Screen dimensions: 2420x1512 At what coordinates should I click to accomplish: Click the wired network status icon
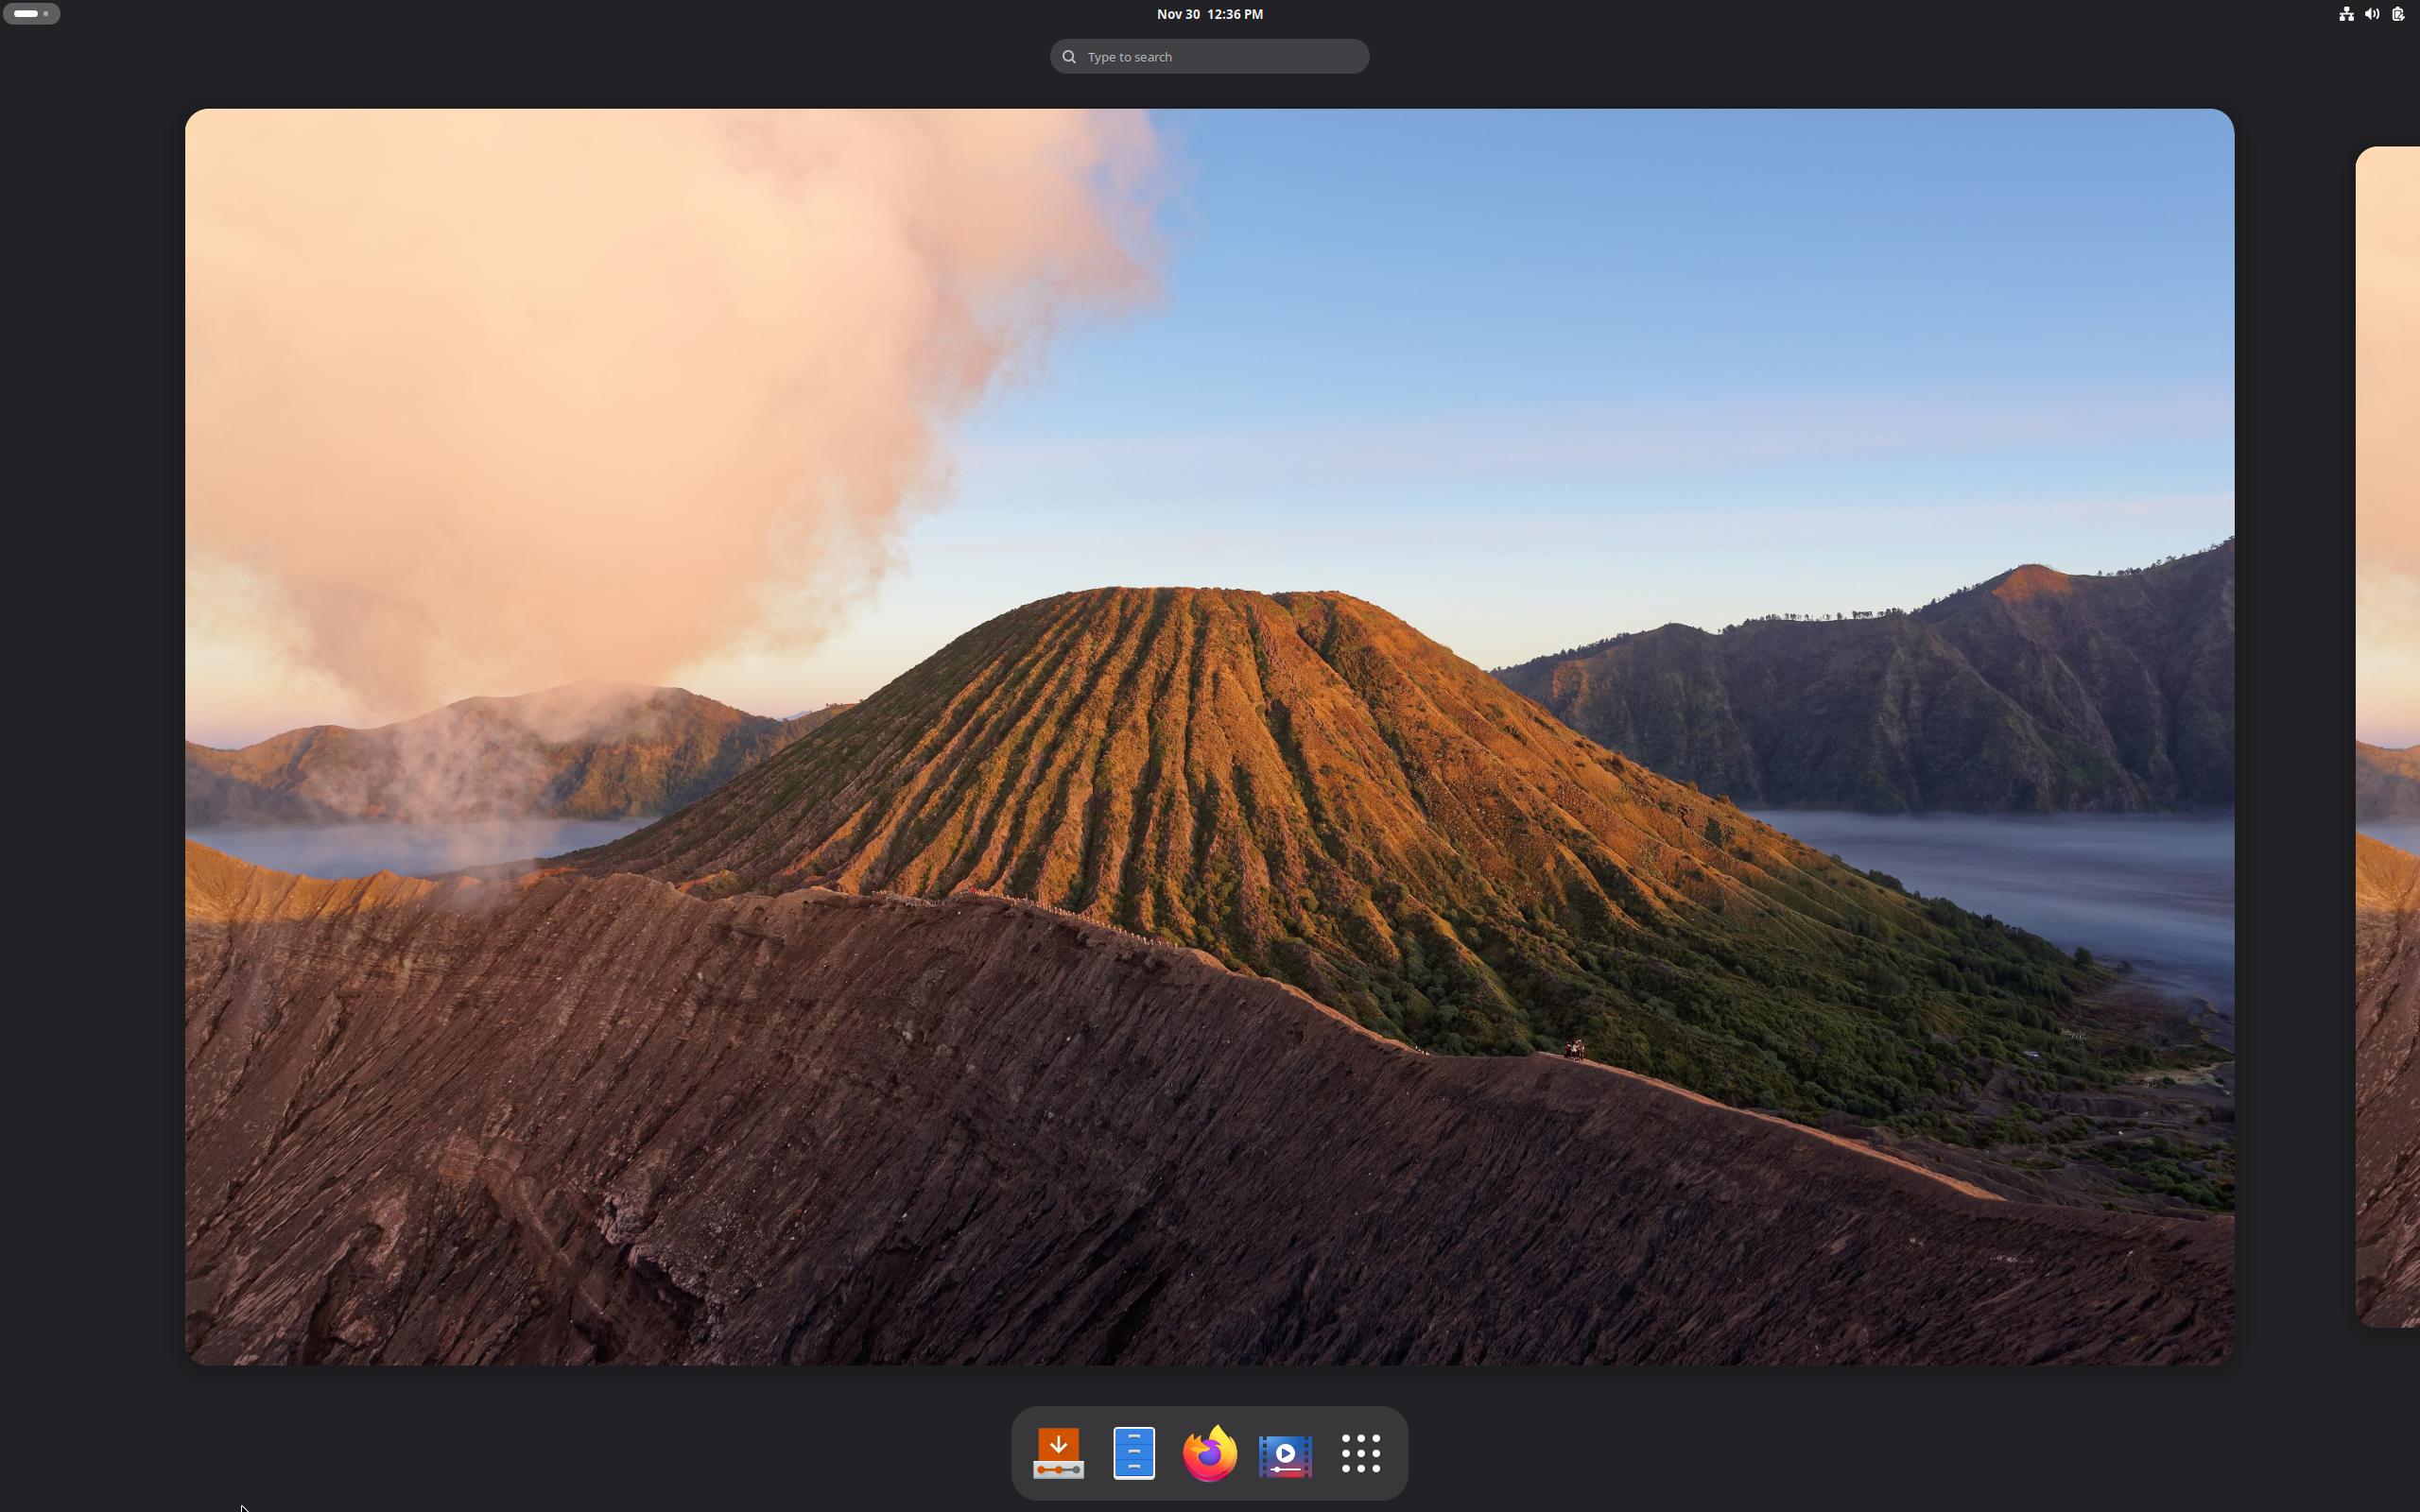point(2346,14)
